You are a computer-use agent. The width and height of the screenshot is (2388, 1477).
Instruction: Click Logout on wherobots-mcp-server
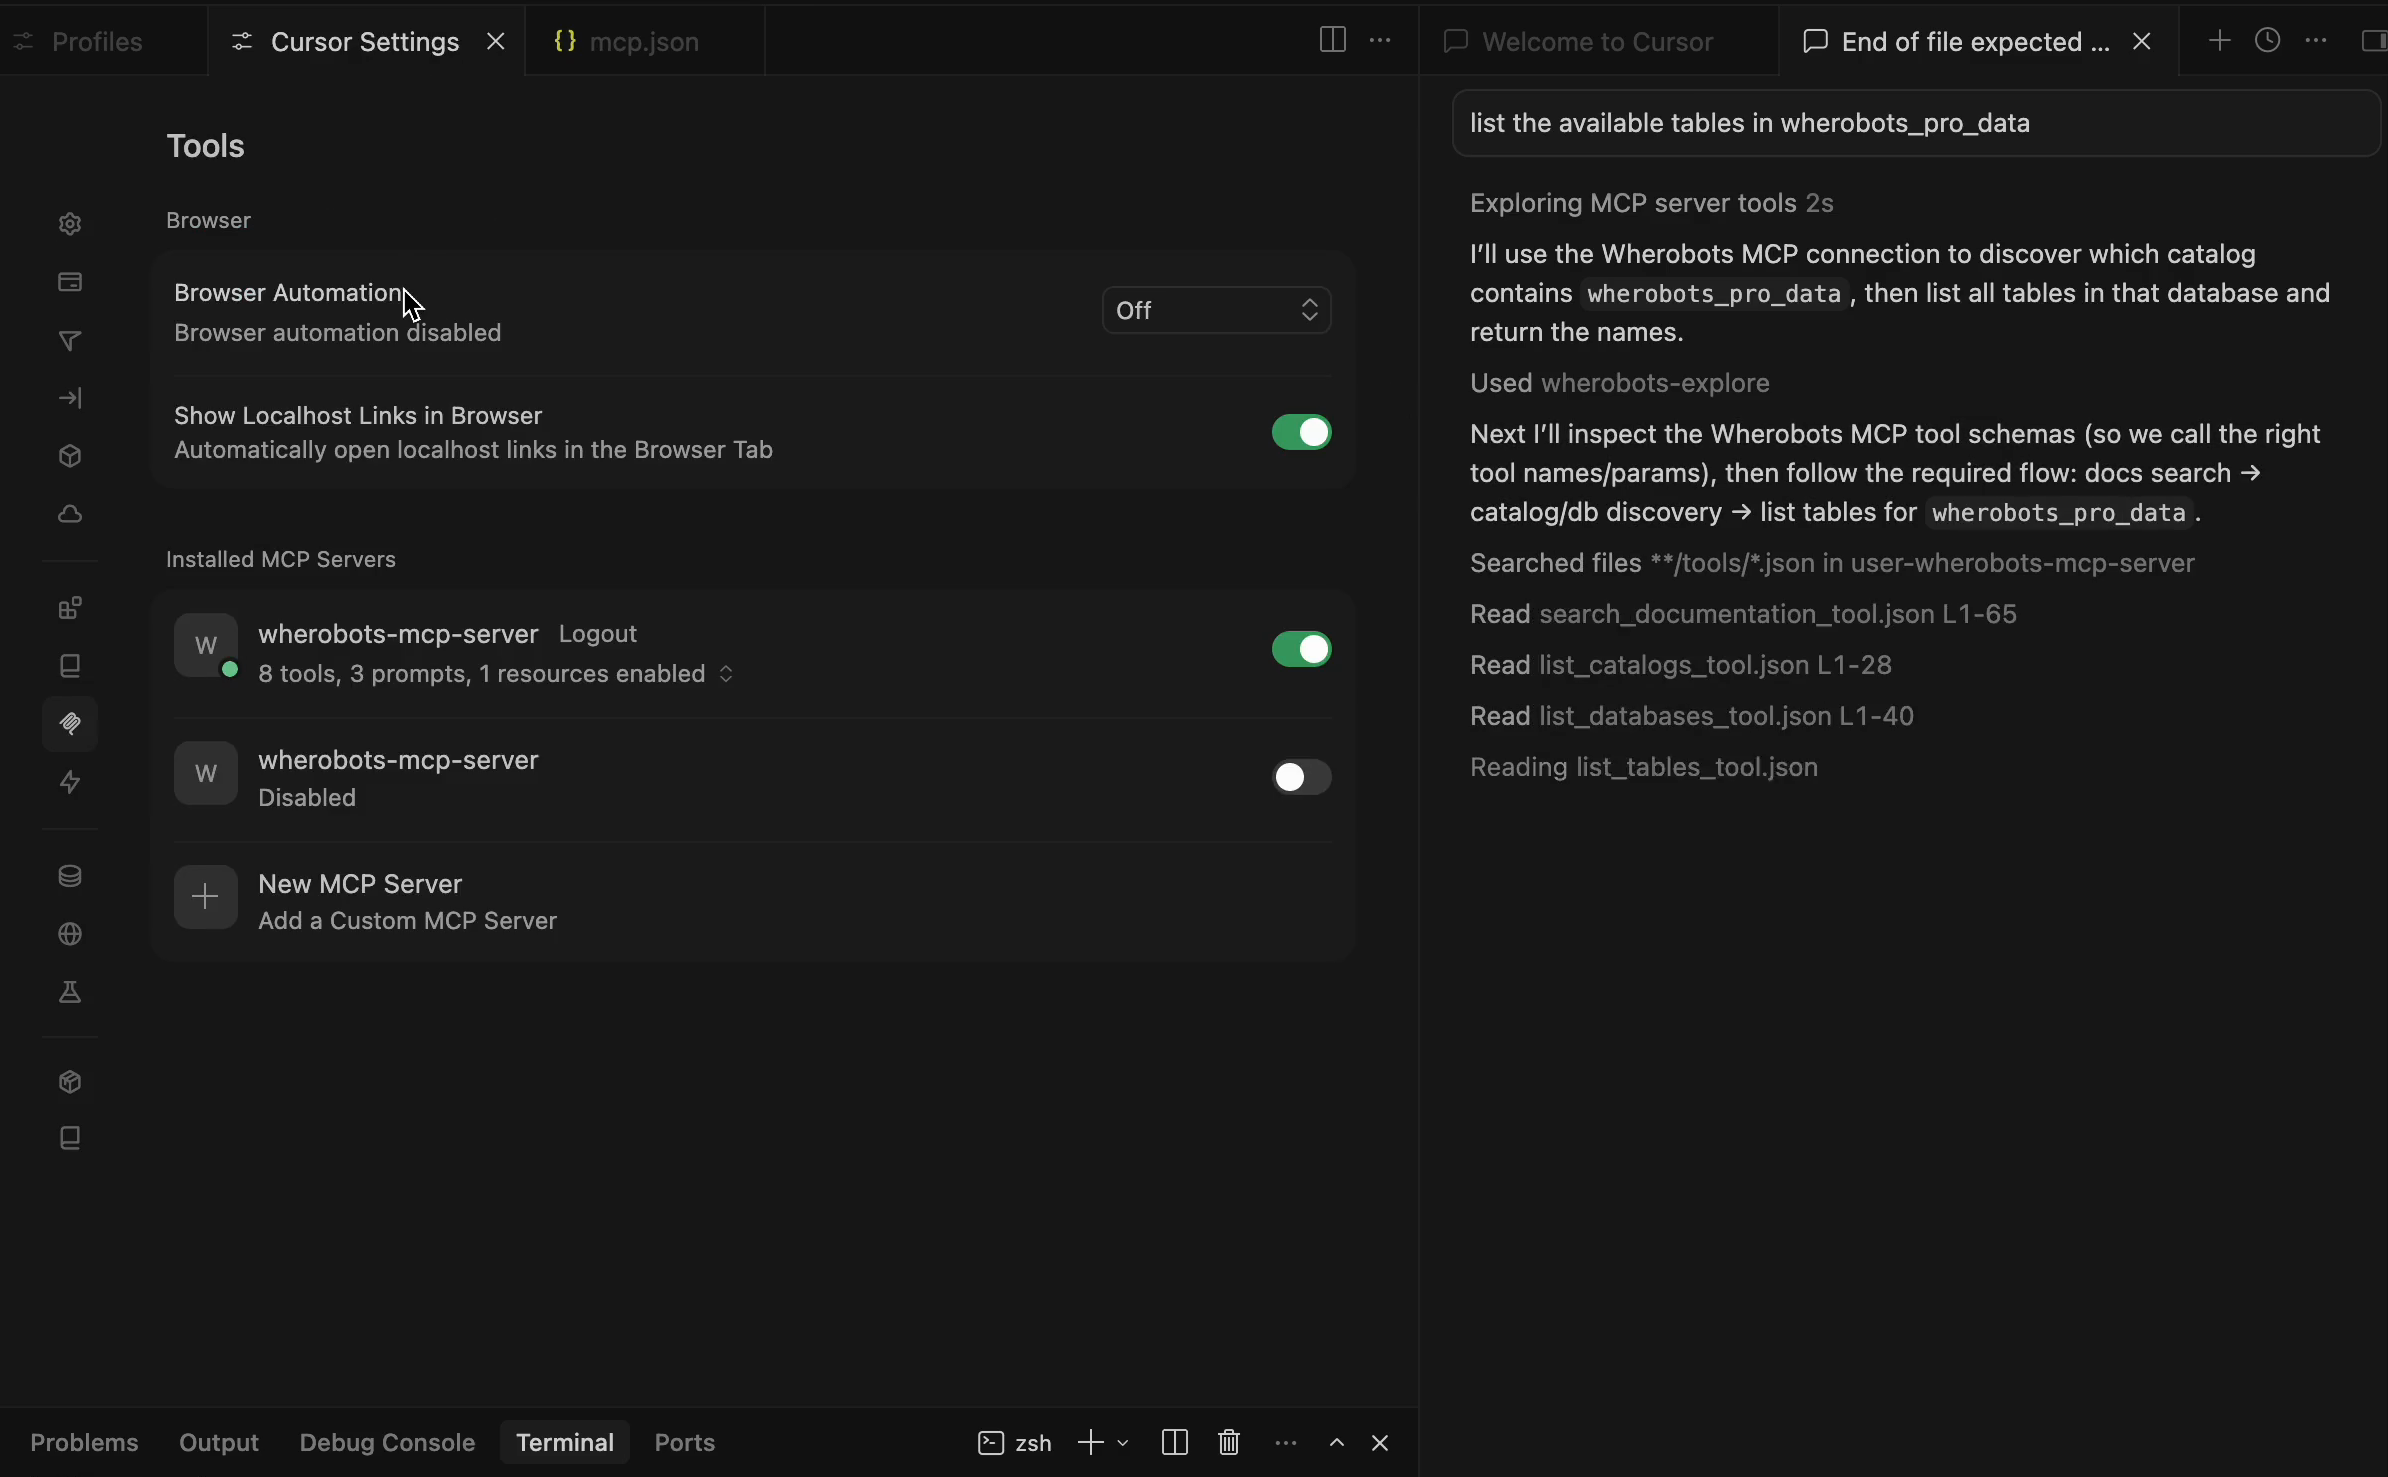coord(598,633)
